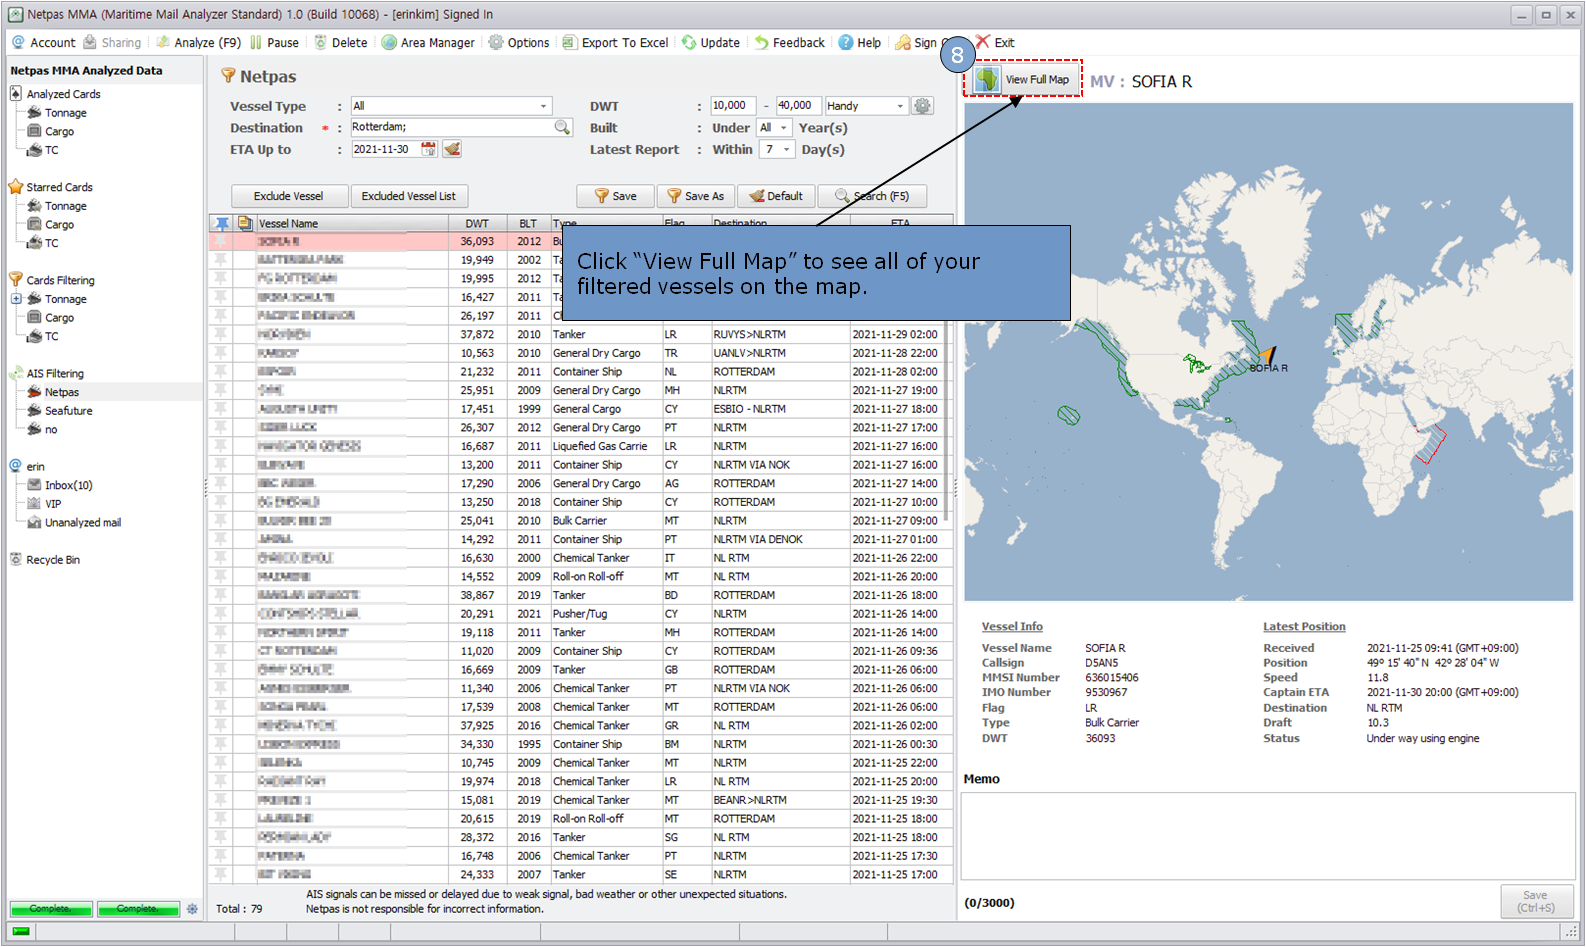Open Area Manager globe icon
The image size is (1586, 947).
point(389,42)
